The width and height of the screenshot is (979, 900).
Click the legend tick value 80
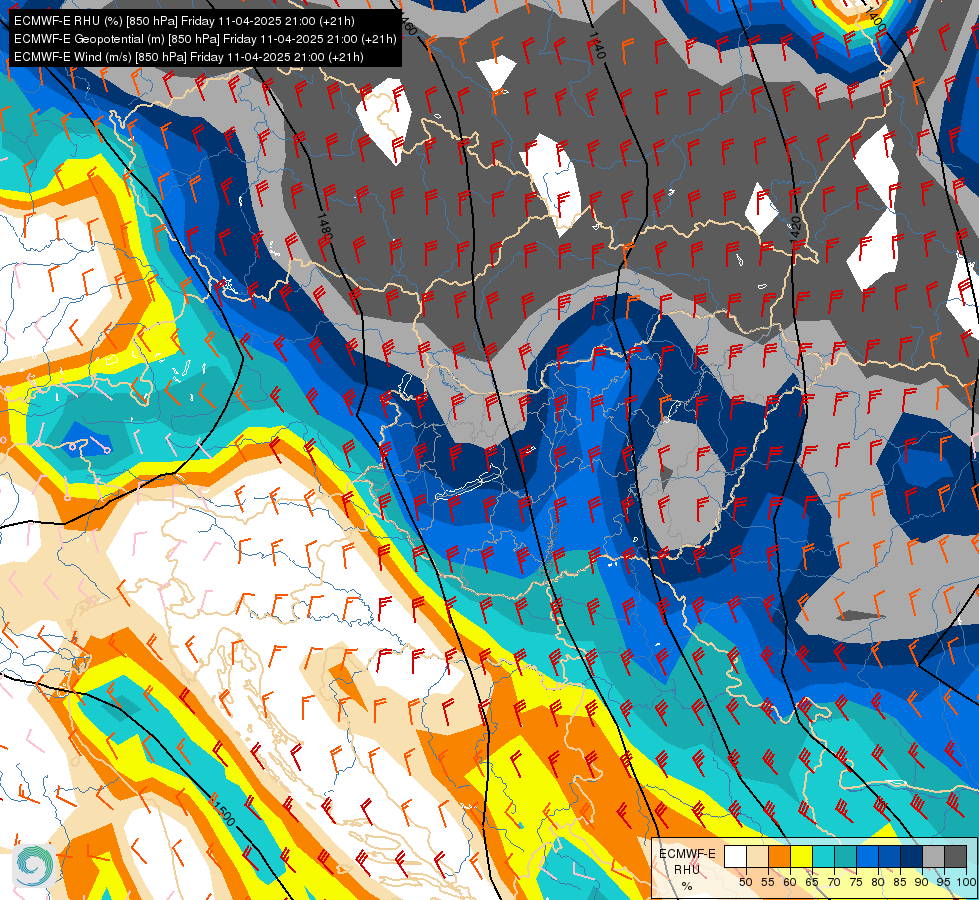point(878,882)
